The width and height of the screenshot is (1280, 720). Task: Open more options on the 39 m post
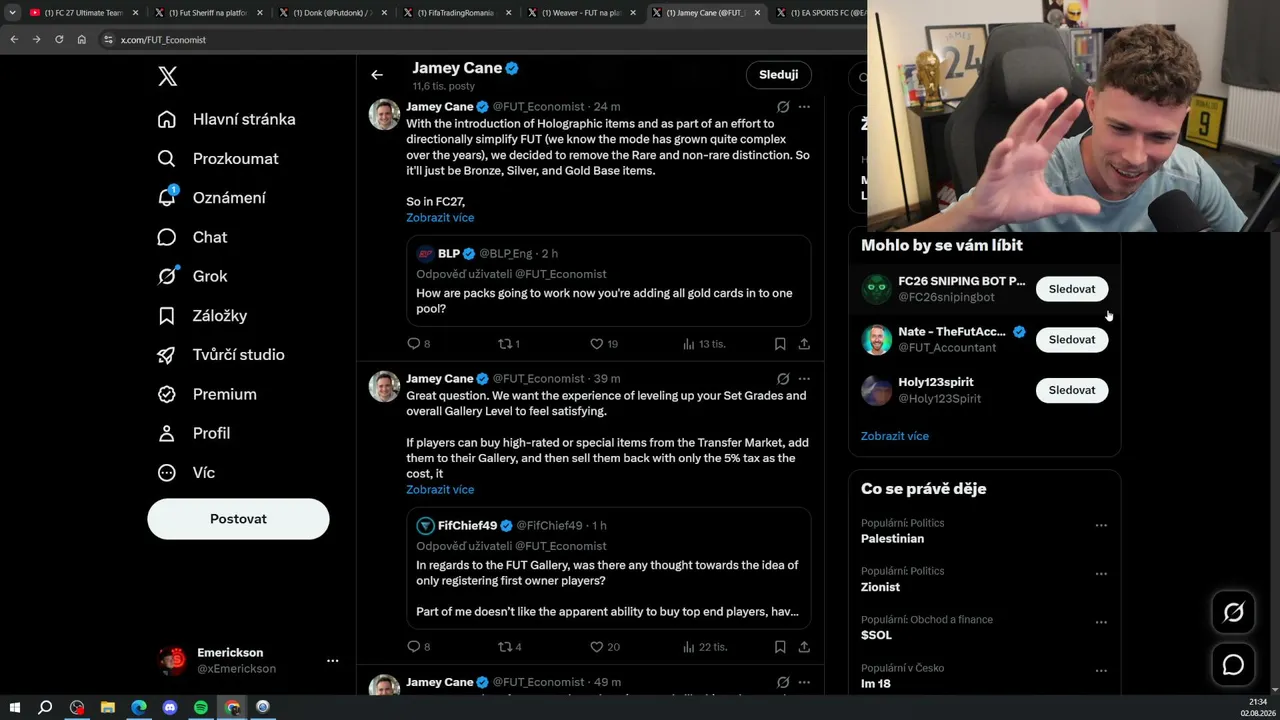coord(804,379)
